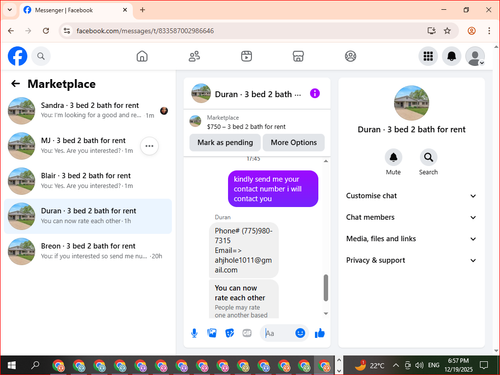Open the Groups icon in top navigation
This screenshot has width=500, height=375.
(350, 56)
